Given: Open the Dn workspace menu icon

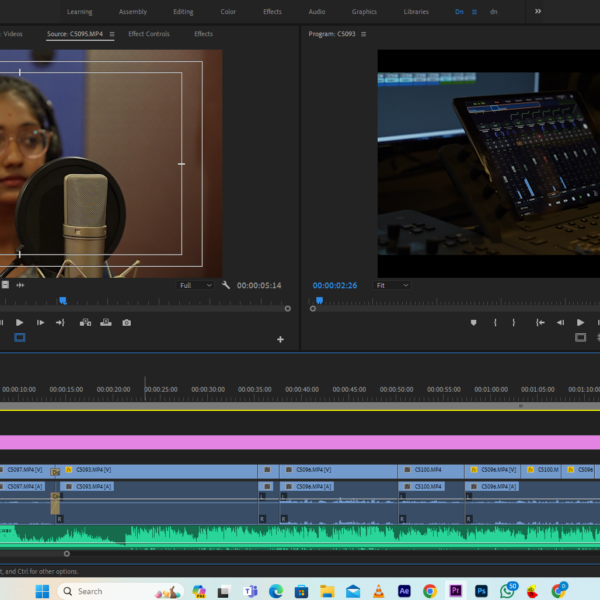Looking at the screenshot, I should [x=474, y=12].
